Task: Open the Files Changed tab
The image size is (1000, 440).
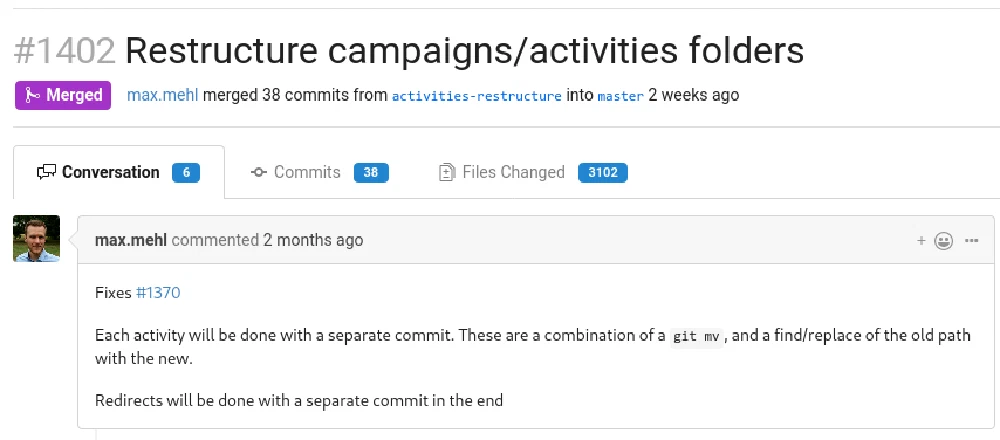Action: 513,173
